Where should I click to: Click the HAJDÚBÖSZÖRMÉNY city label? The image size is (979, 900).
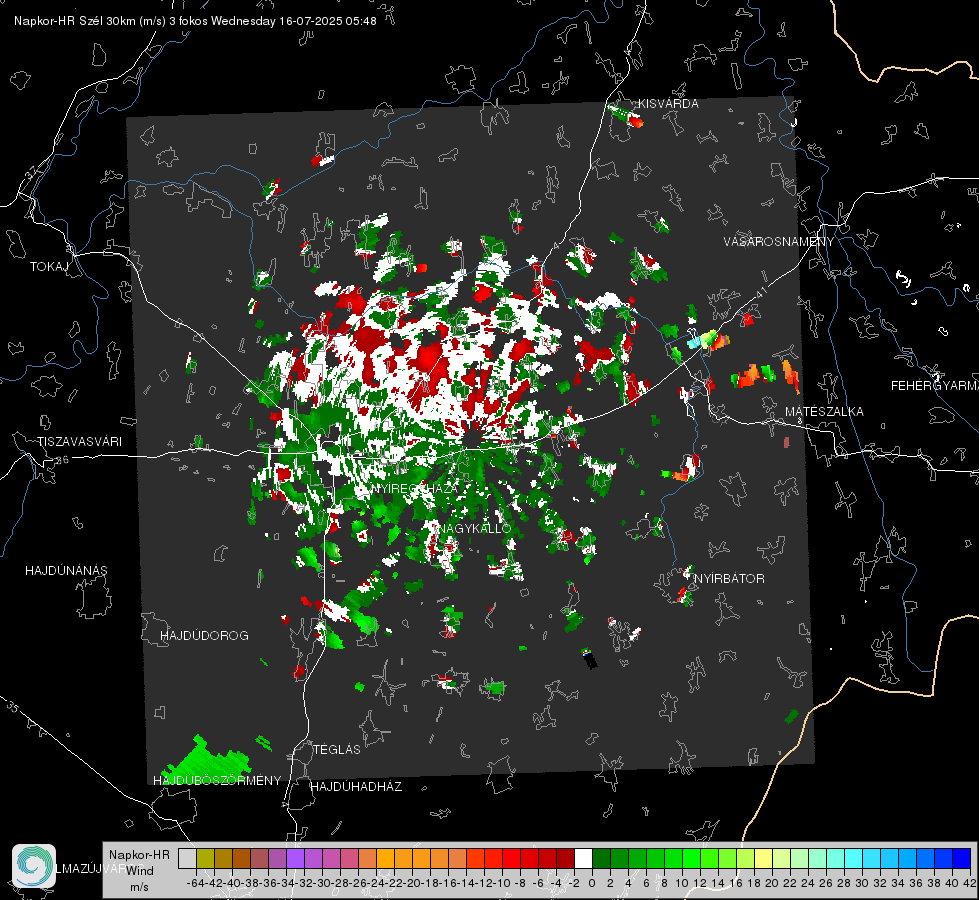point(217,780)
